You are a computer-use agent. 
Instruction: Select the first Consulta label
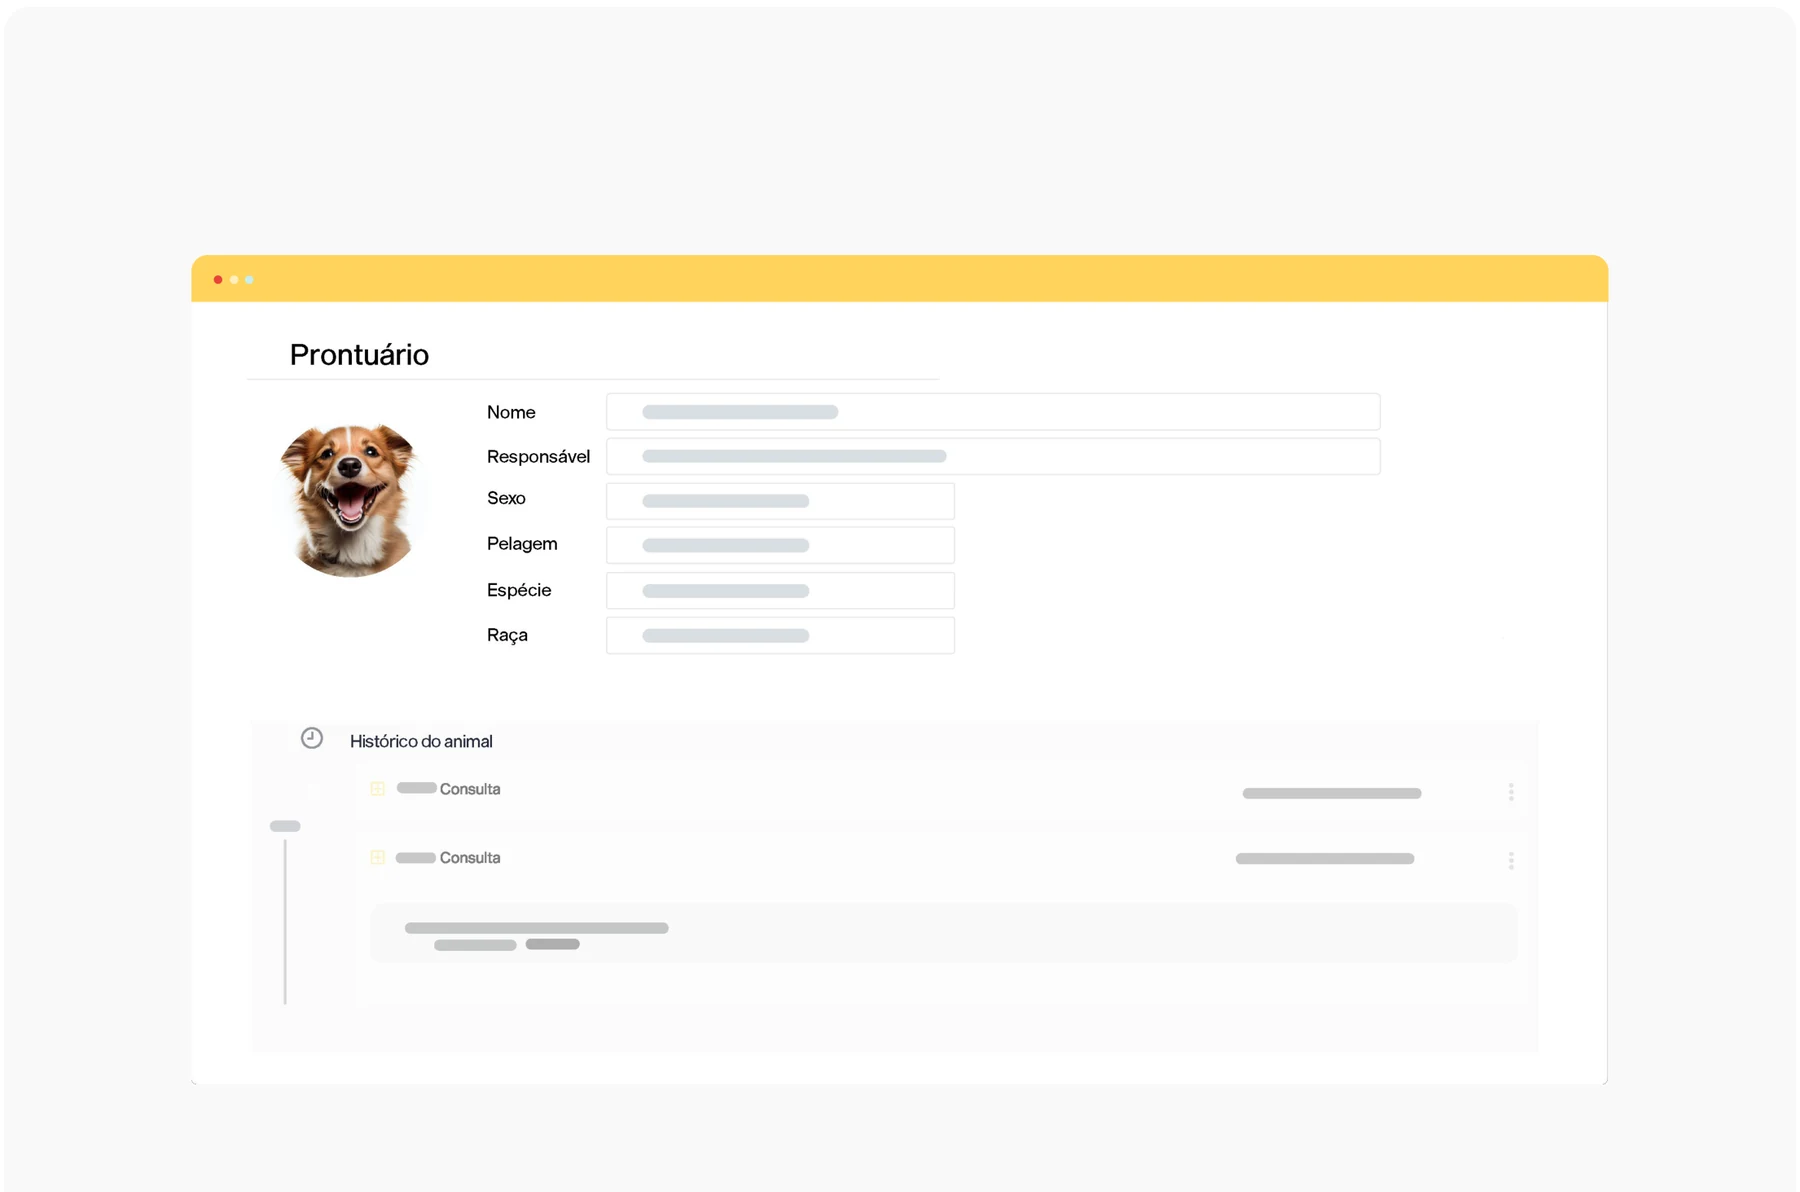(x=470, y=789)
